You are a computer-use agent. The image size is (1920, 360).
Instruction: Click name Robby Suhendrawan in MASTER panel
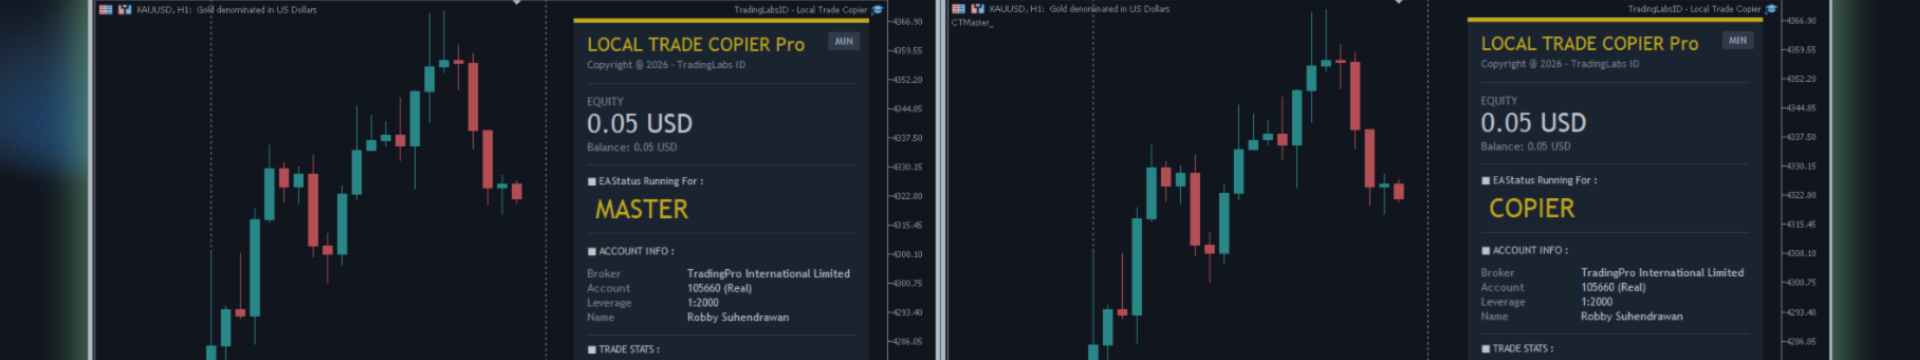(x=738, y=317)
